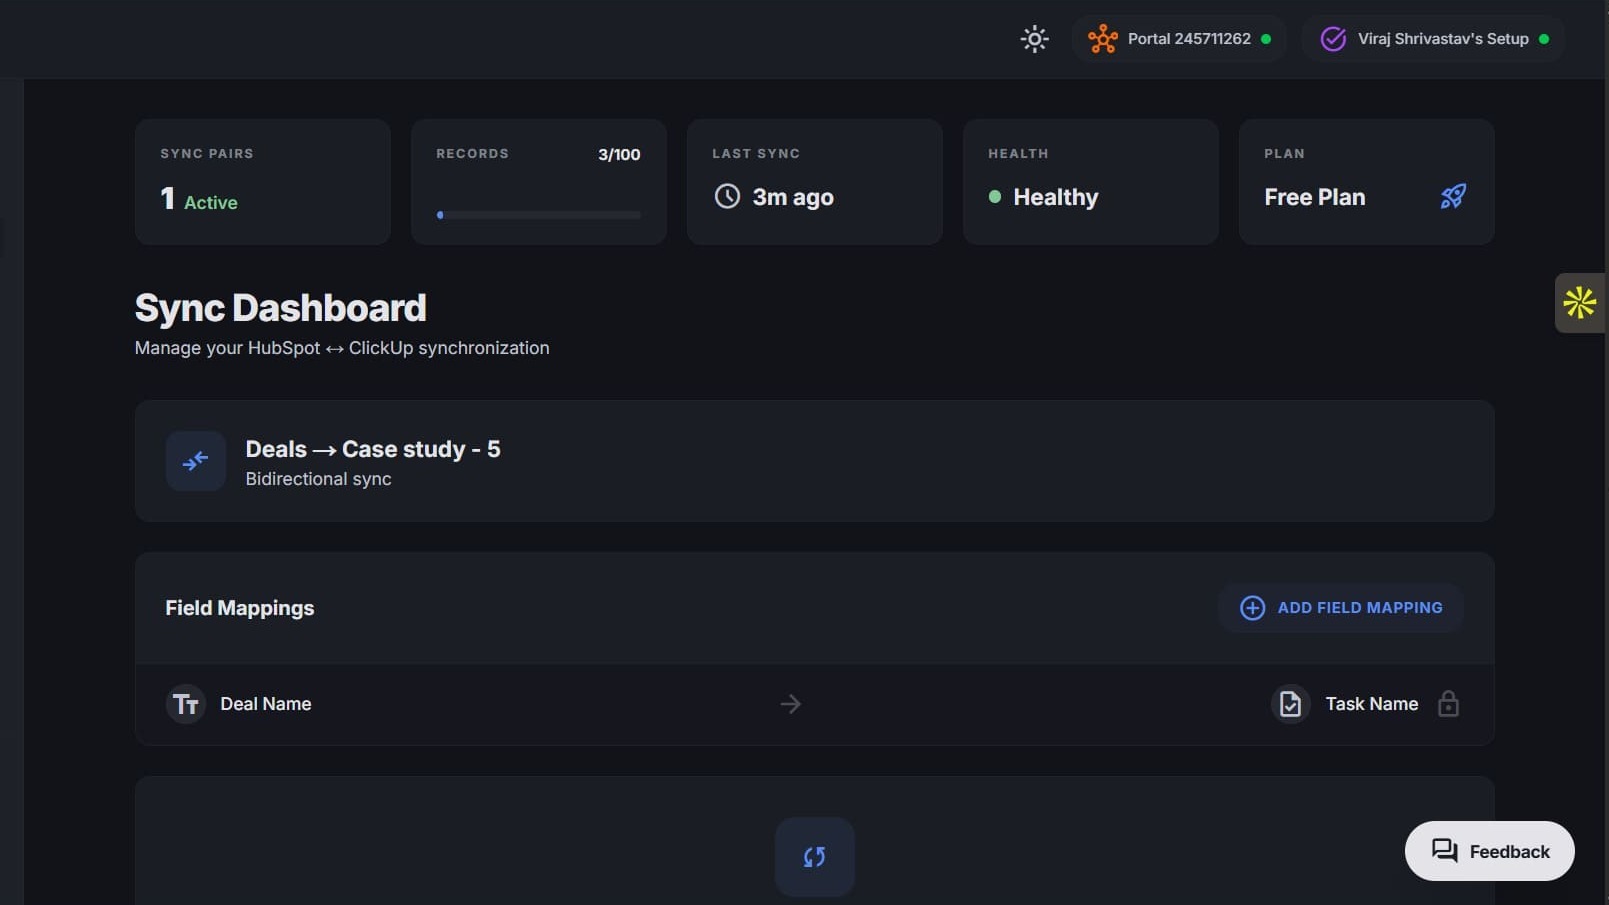Click the mapping direction arrow in Deal Name row
This screenshot has width=1609, height=905.
point(790,704)
